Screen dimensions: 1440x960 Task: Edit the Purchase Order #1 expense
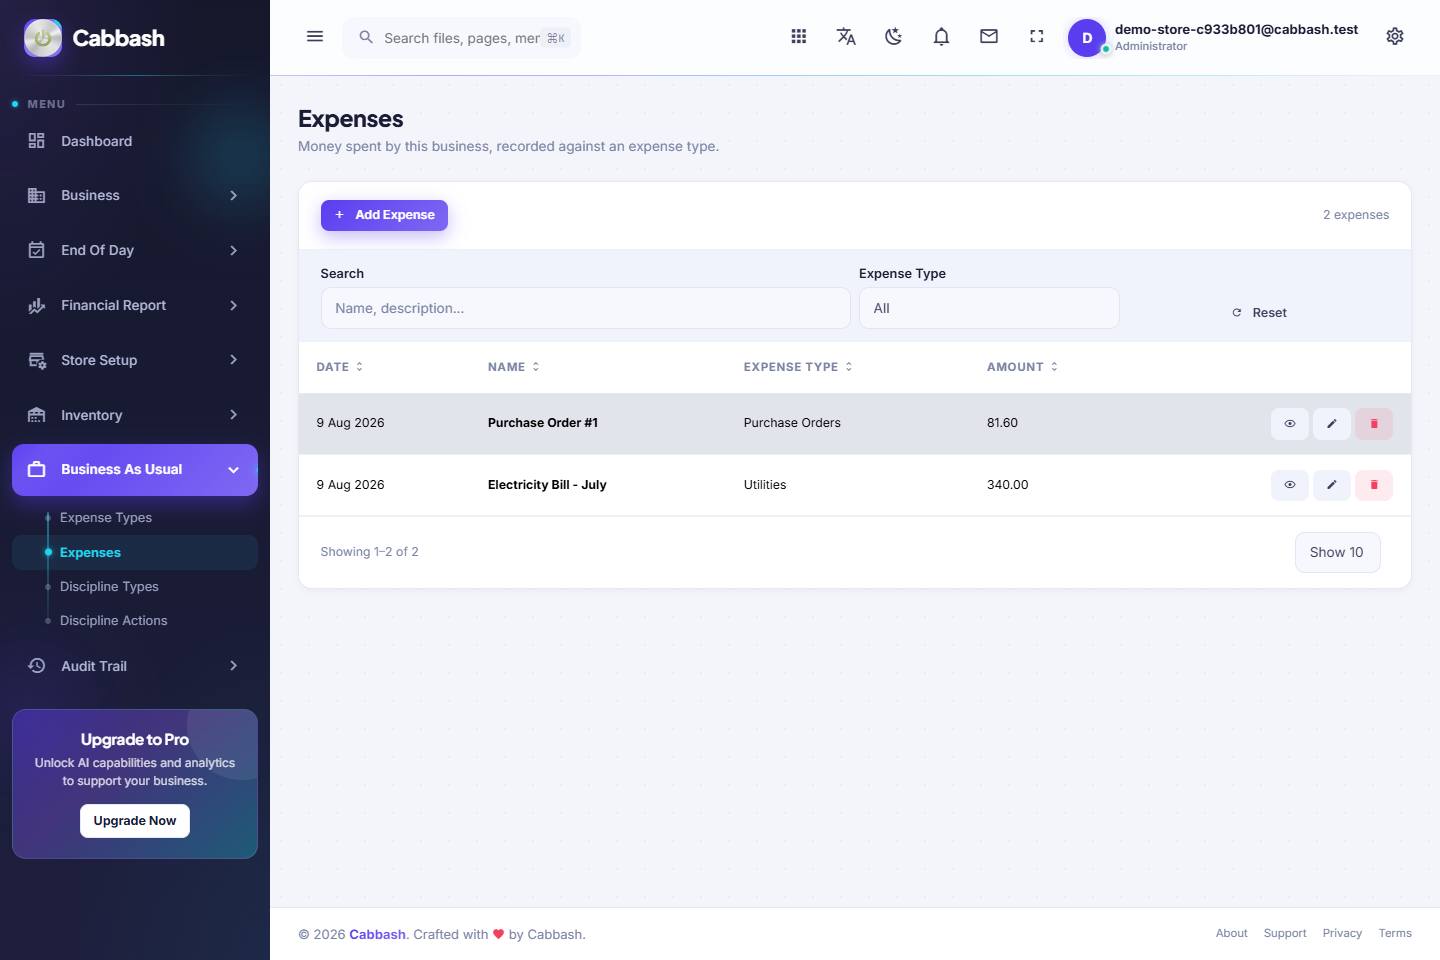tap(1332, 424)
